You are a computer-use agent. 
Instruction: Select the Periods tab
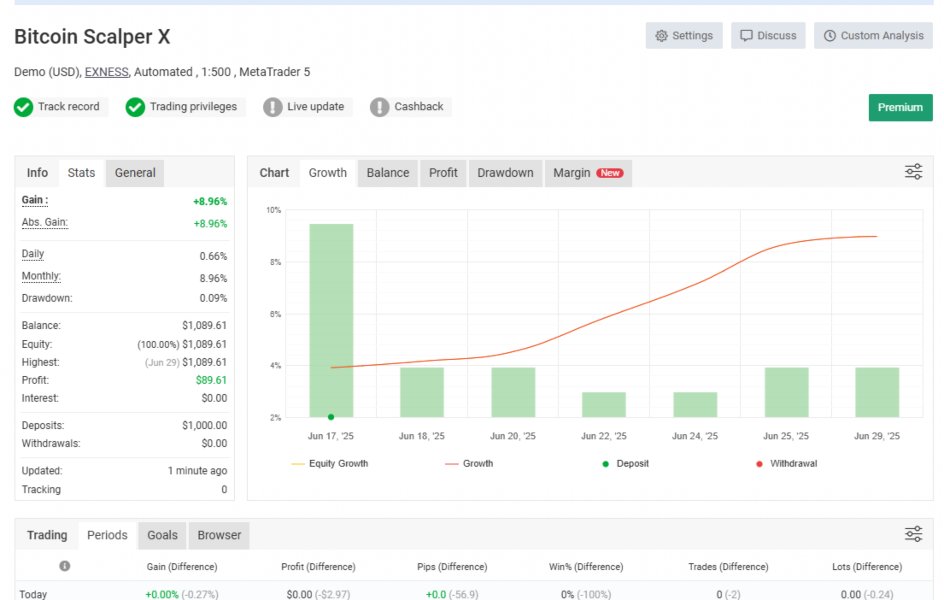point(107,535)
